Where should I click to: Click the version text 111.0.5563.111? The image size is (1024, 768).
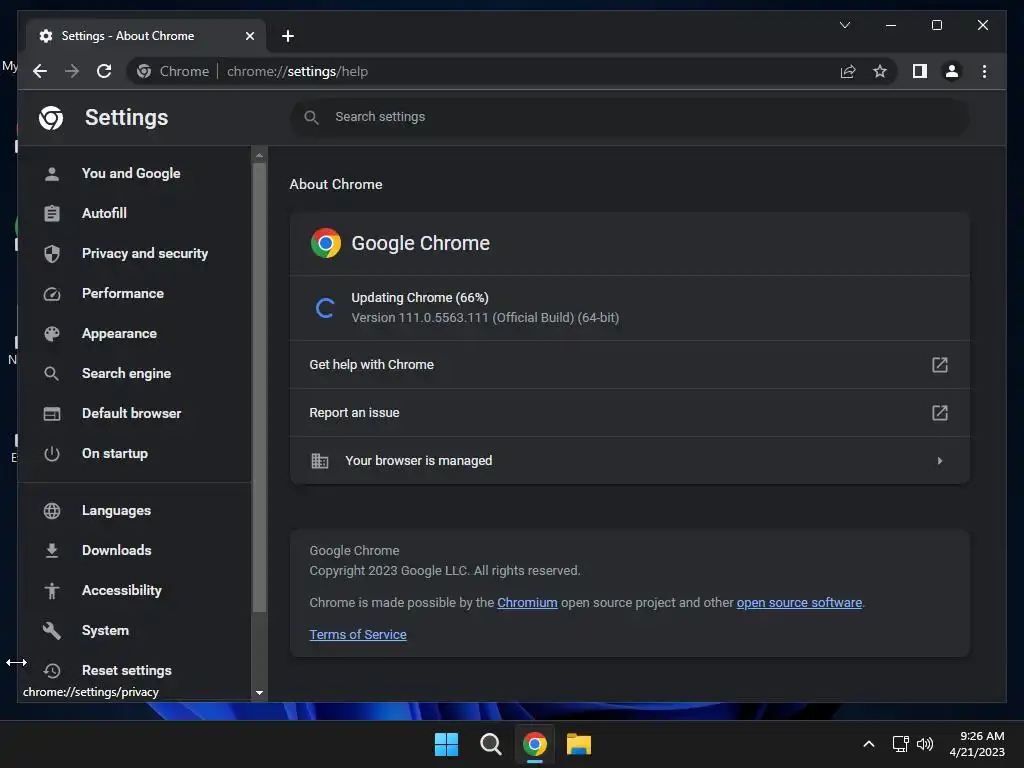click(x=485, y=318)
